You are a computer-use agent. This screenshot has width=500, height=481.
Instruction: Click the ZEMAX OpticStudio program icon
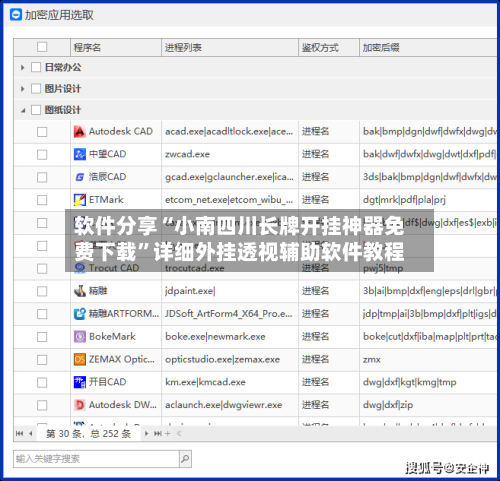(79, 359)
